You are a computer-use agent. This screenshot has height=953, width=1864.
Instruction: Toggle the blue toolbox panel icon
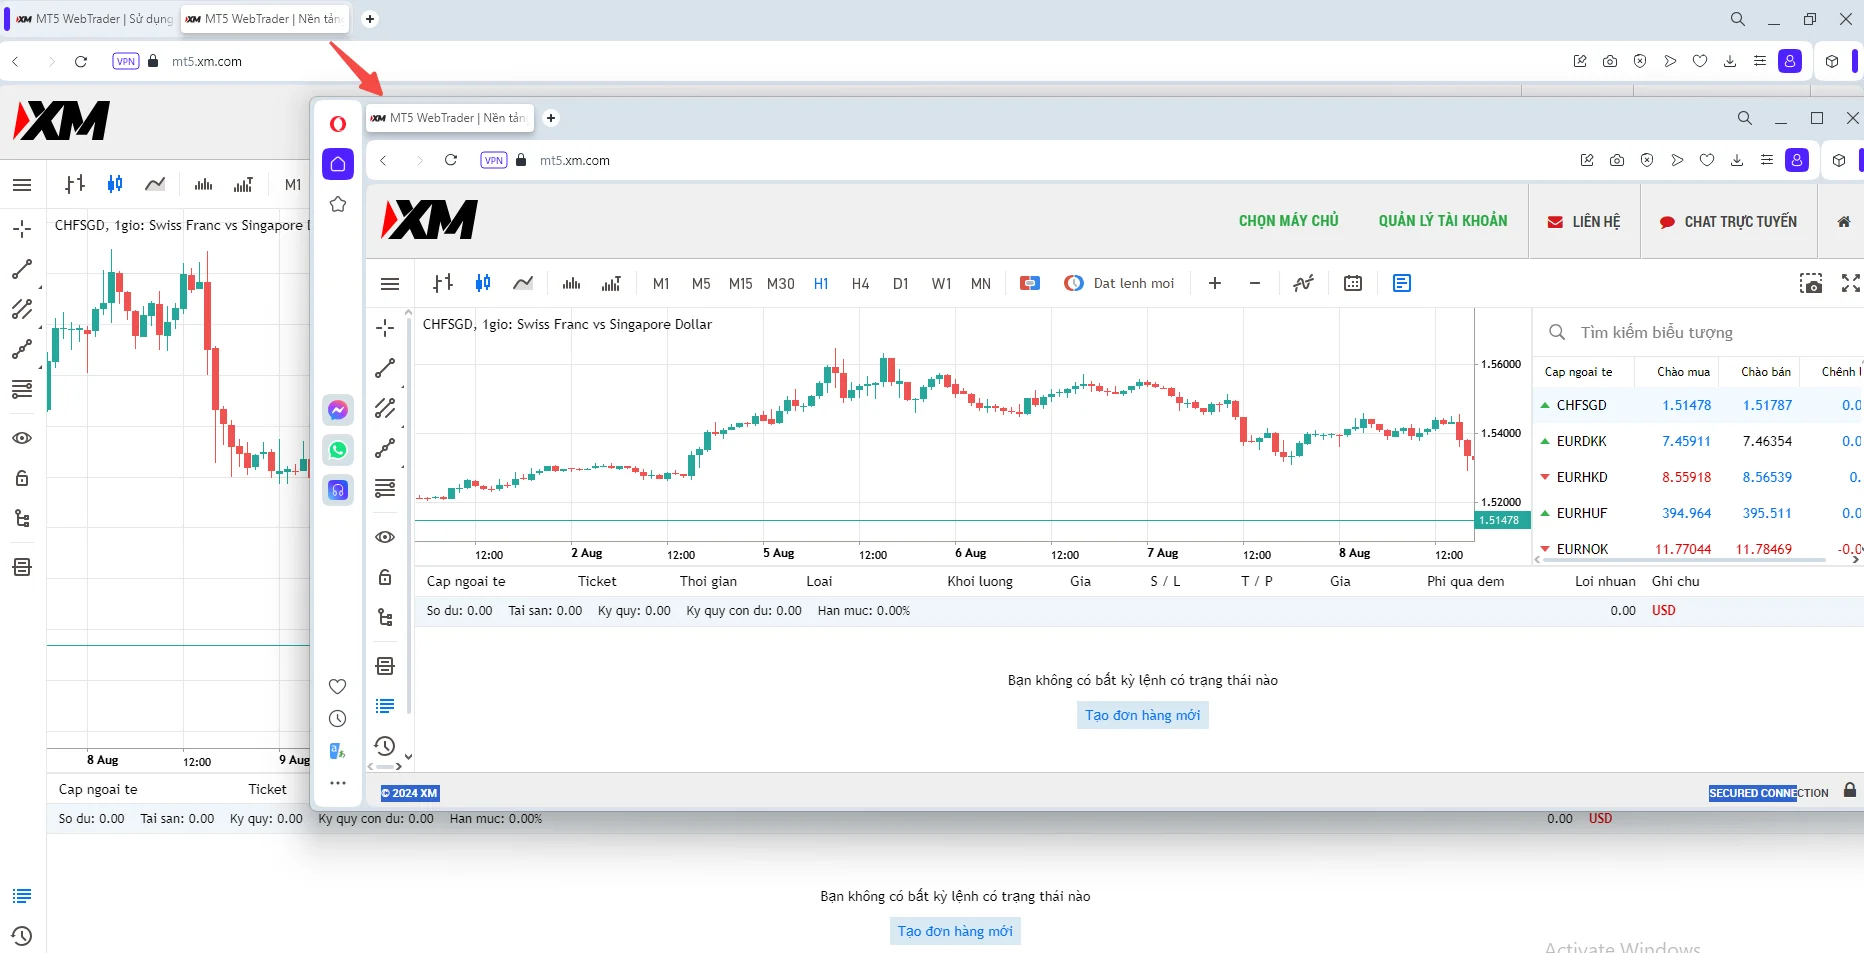point(1402,284)
